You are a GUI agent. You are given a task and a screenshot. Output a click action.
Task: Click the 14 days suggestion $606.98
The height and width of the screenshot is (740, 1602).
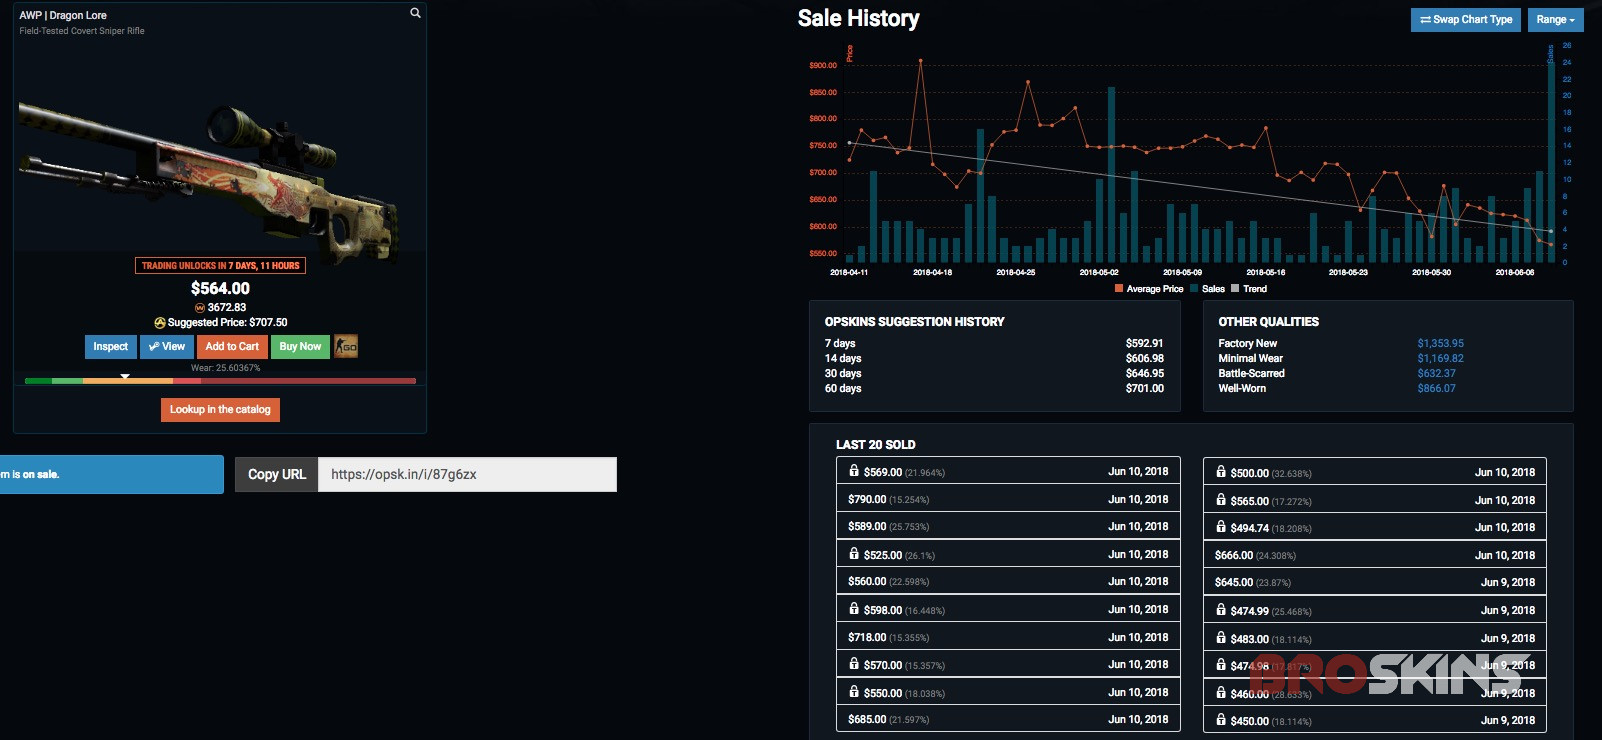(x=1144, y=358)
